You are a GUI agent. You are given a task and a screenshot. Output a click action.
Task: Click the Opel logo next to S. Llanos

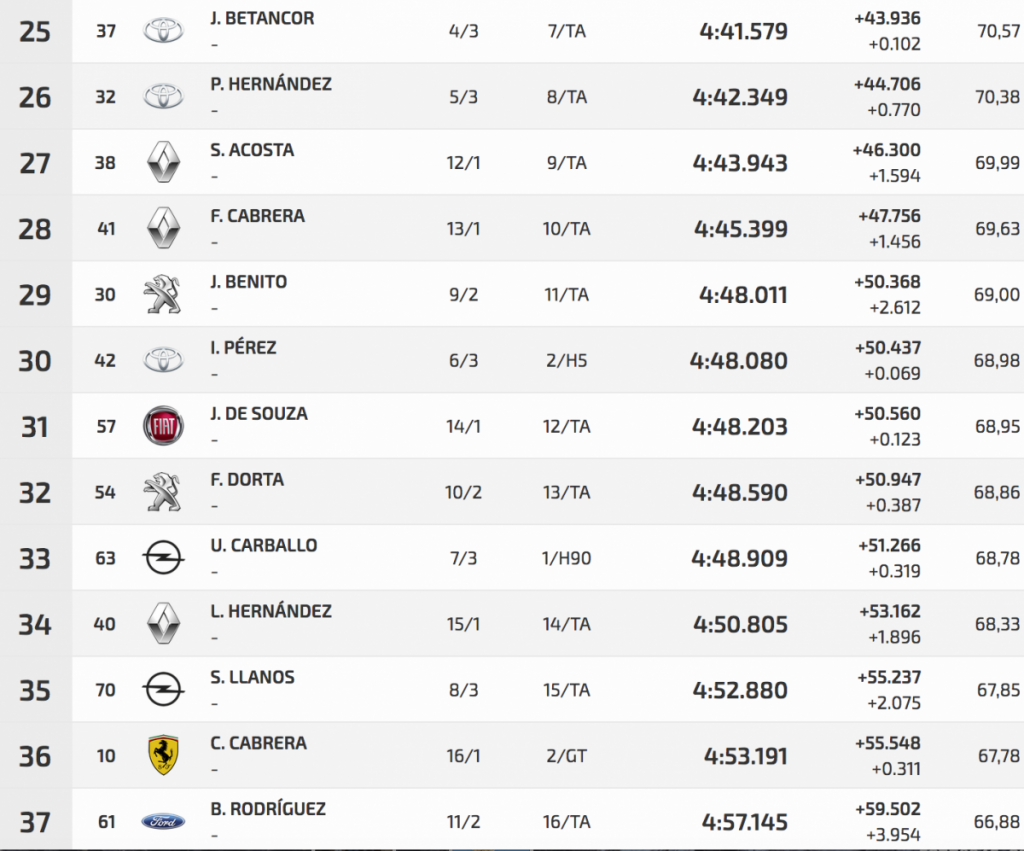(x=163, y=690)
